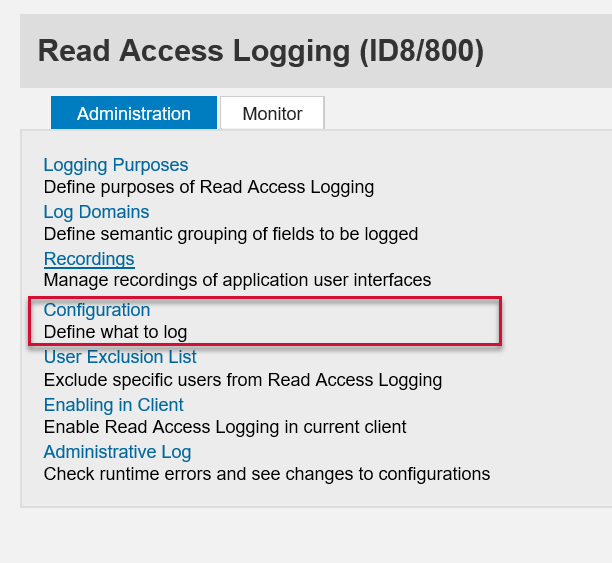
Task: Click the underlined Recordings link
Action: (89, 259)
